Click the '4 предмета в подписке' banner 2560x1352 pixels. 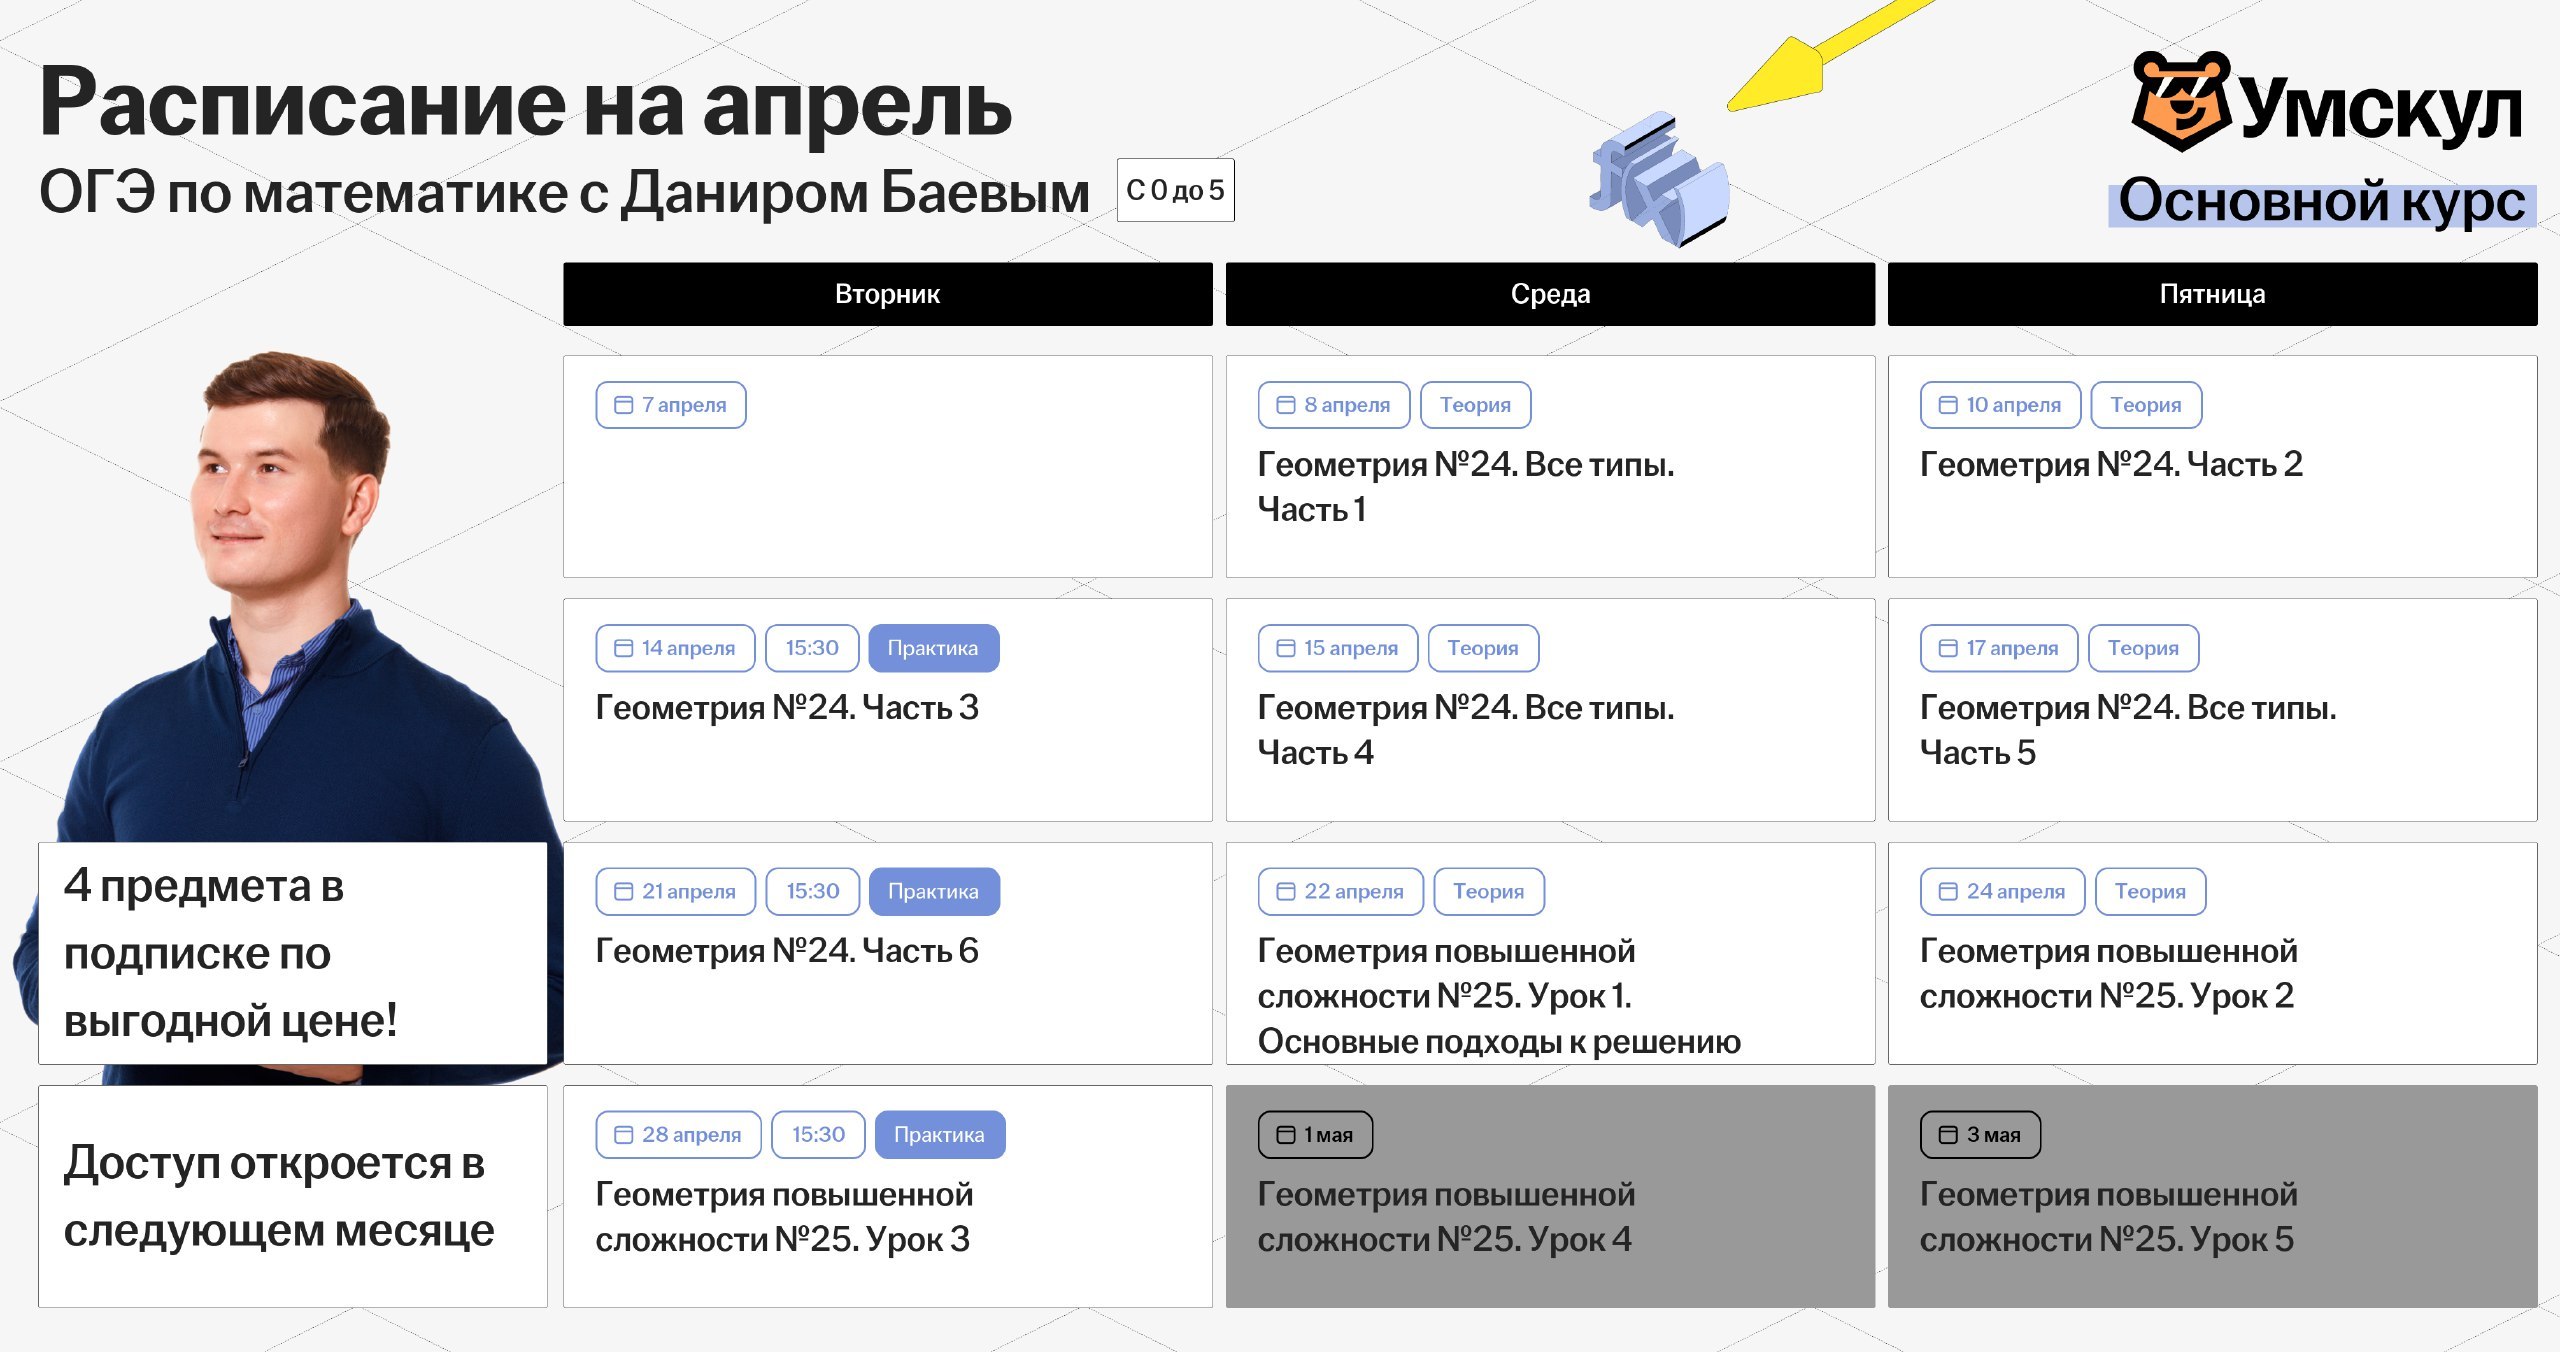pos(292,953)
